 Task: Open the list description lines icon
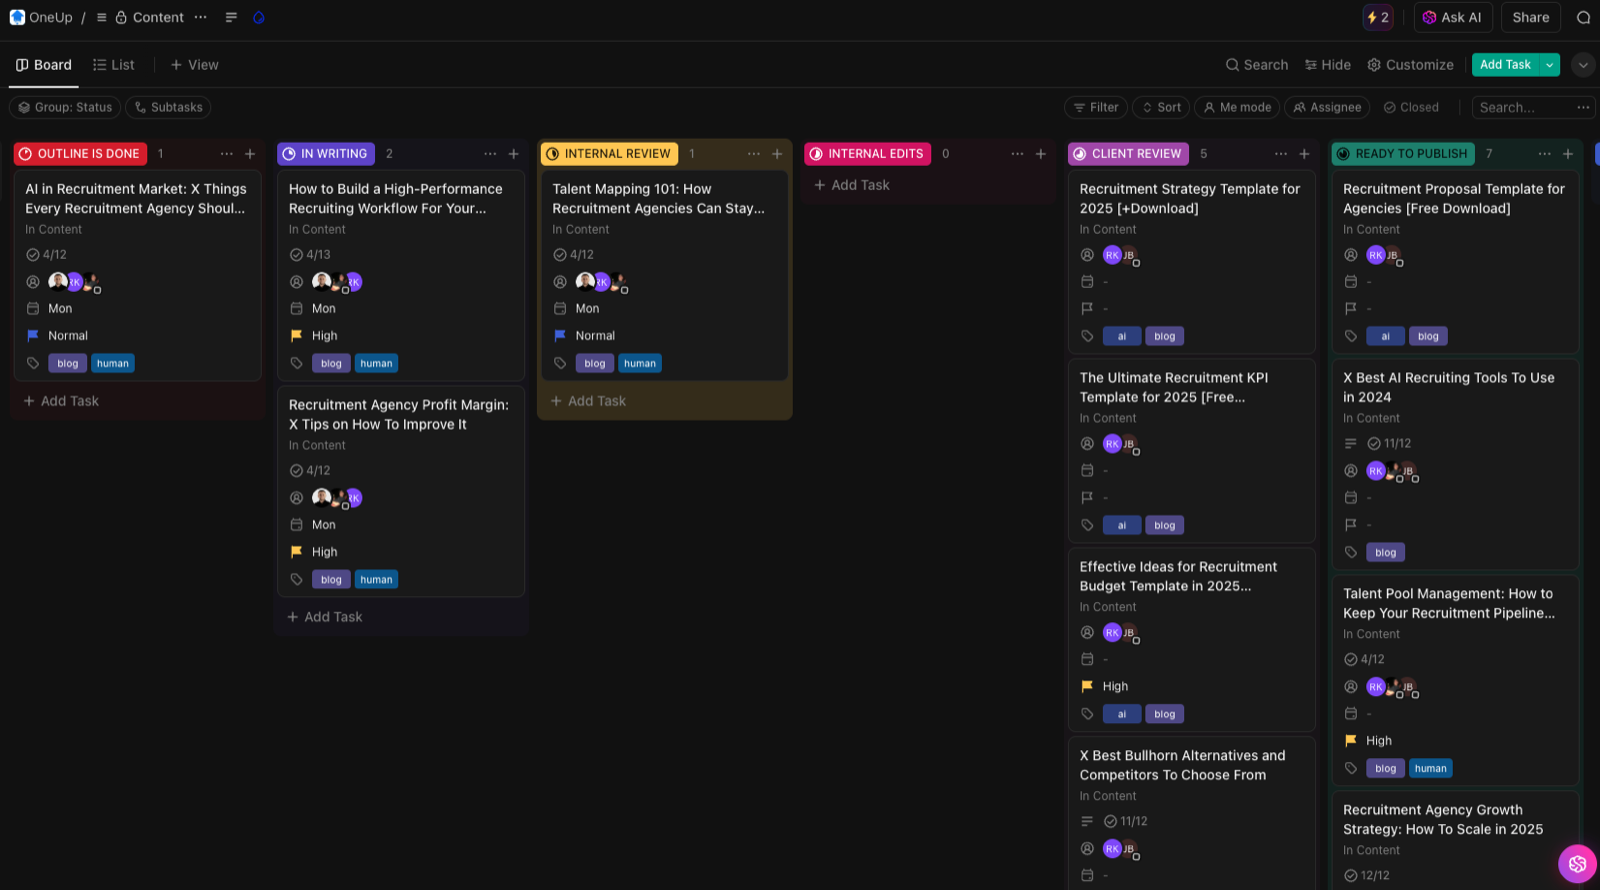tap(232, 17)
